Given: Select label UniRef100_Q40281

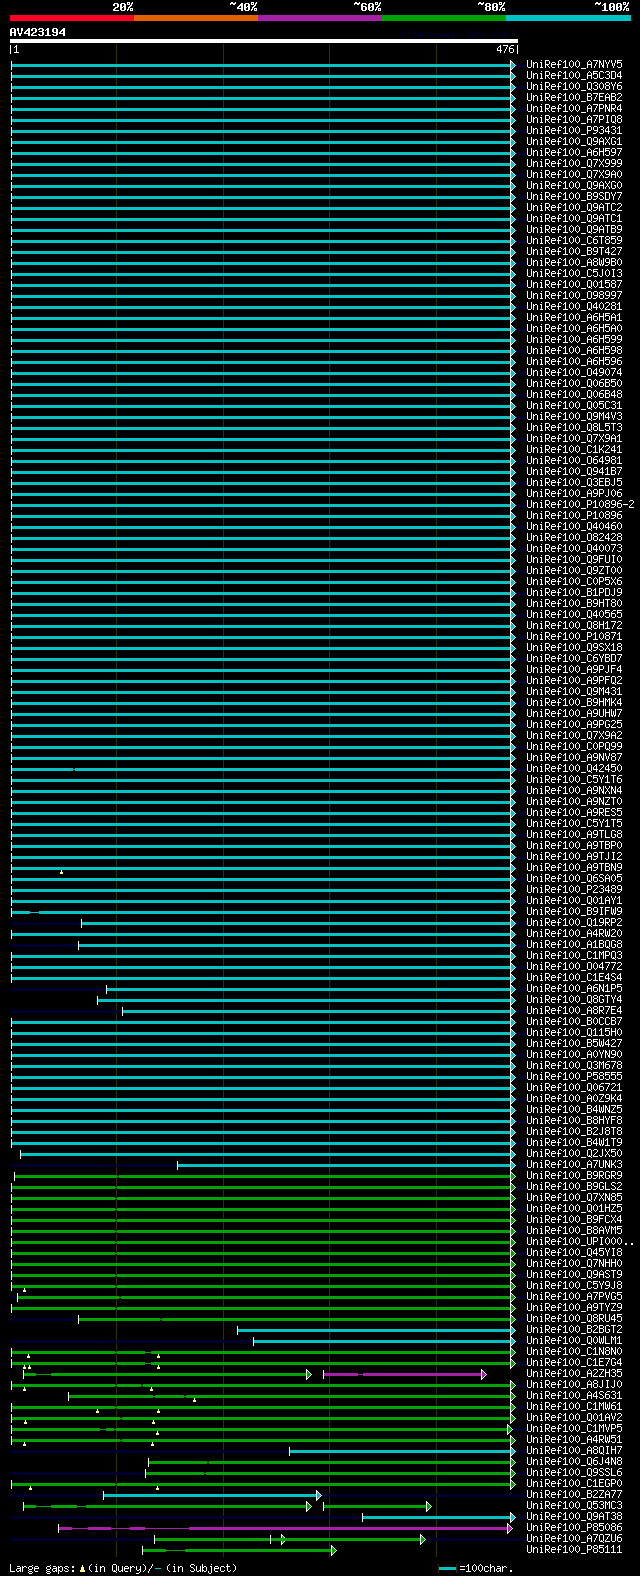Looking at the screenshot, I should [574, 306].
